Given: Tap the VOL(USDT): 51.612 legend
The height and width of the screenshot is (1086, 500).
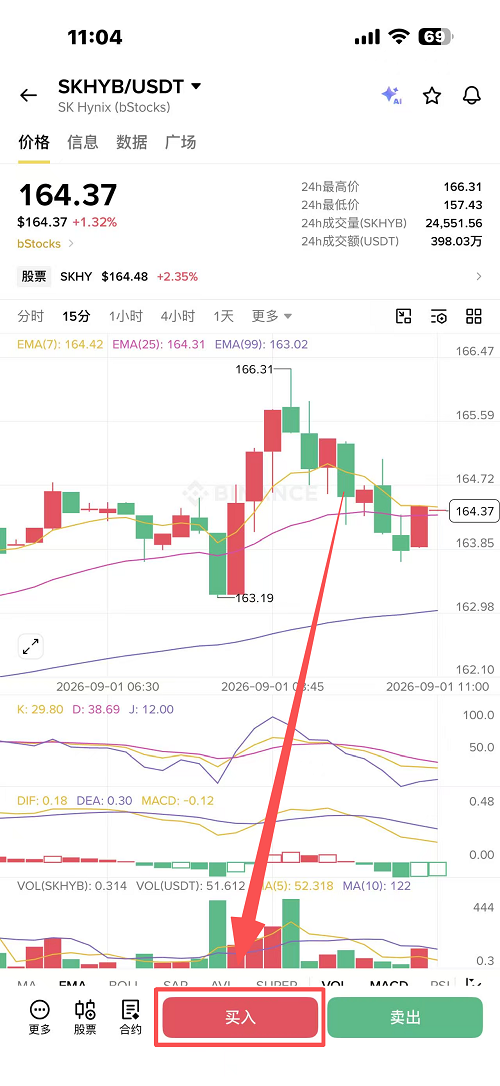Looking at the screenshot, I should [x=190, y=886].
